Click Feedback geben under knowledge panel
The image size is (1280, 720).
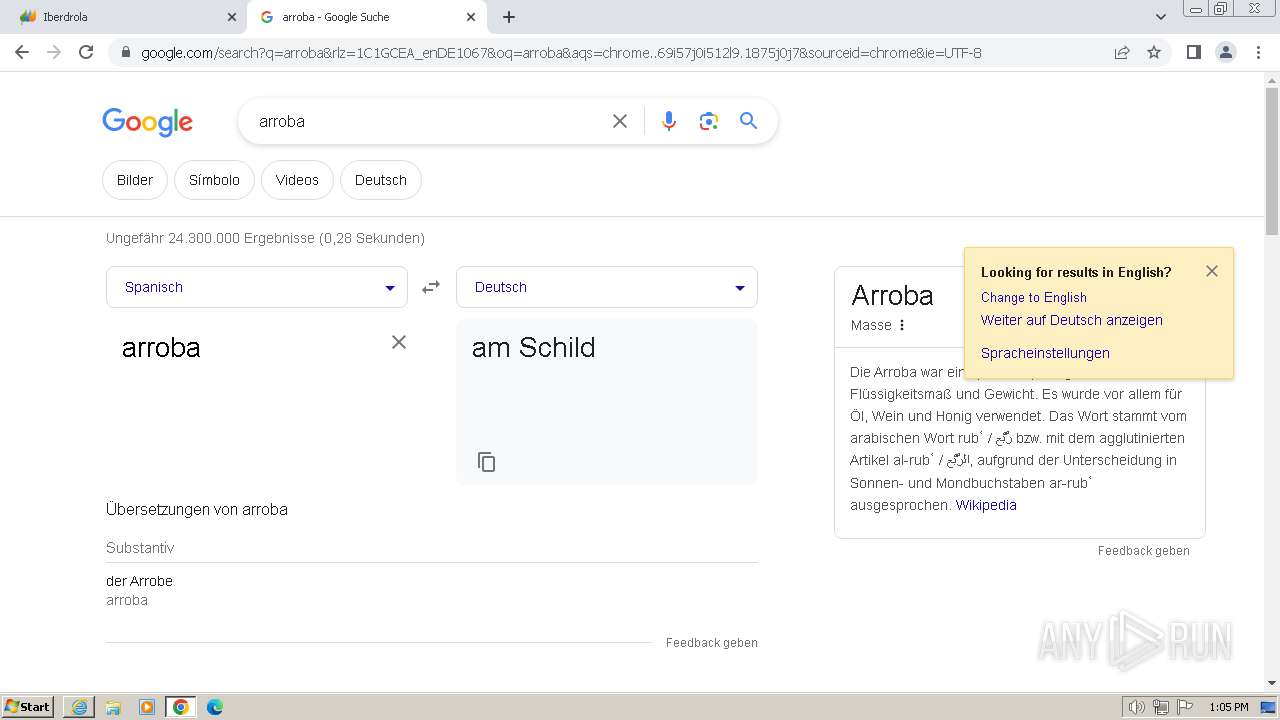point(1144,551)
